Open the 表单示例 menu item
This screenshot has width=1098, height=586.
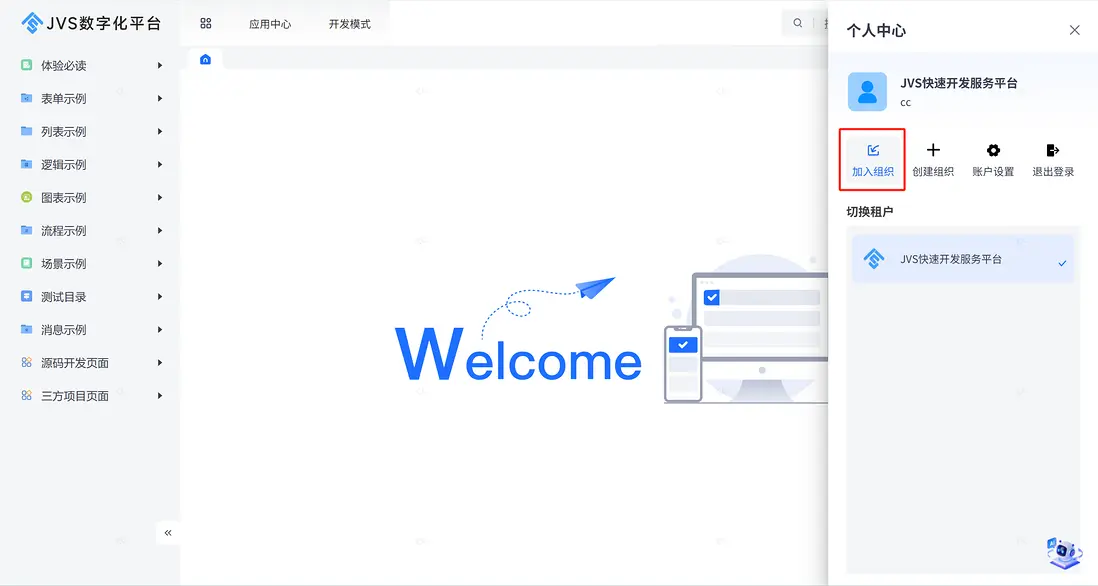(92, 98)
